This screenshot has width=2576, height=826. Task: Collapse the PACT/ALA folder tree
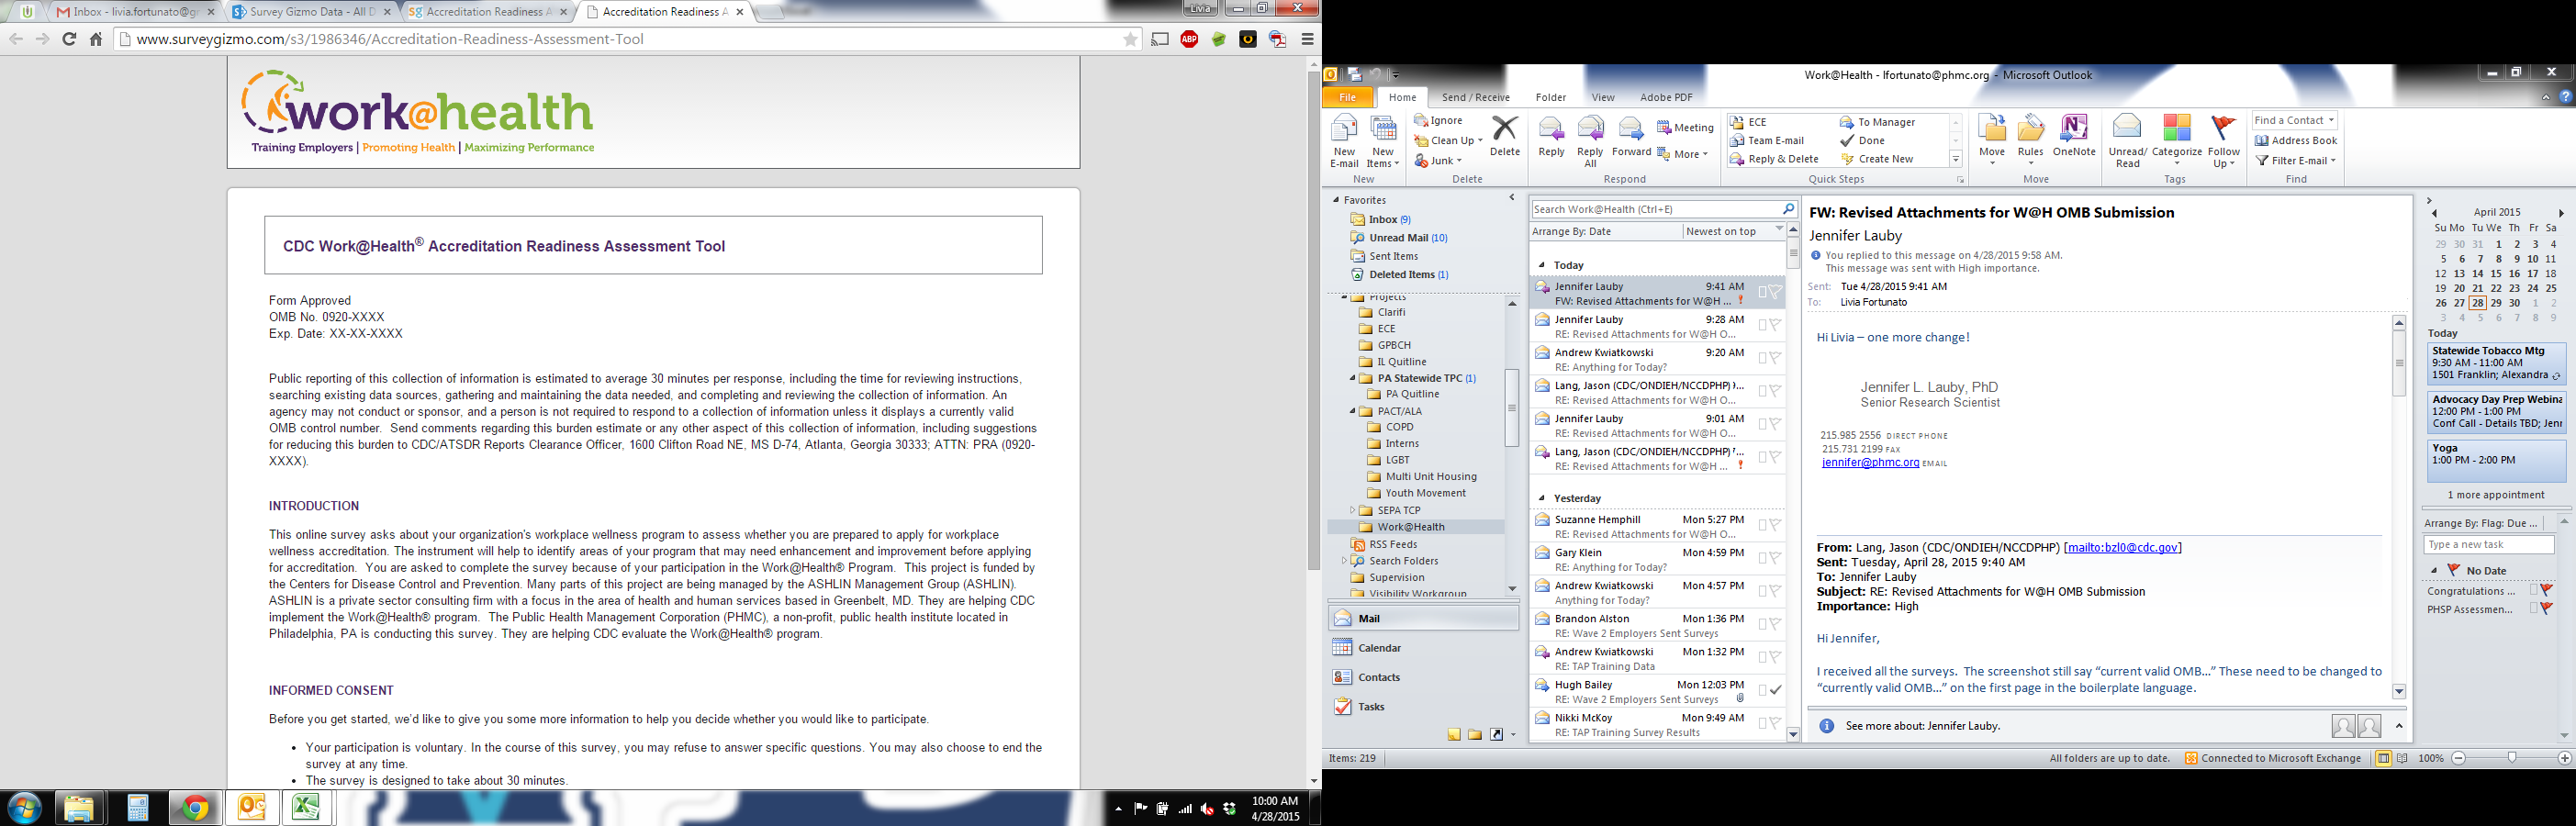tap(1353, 411)
